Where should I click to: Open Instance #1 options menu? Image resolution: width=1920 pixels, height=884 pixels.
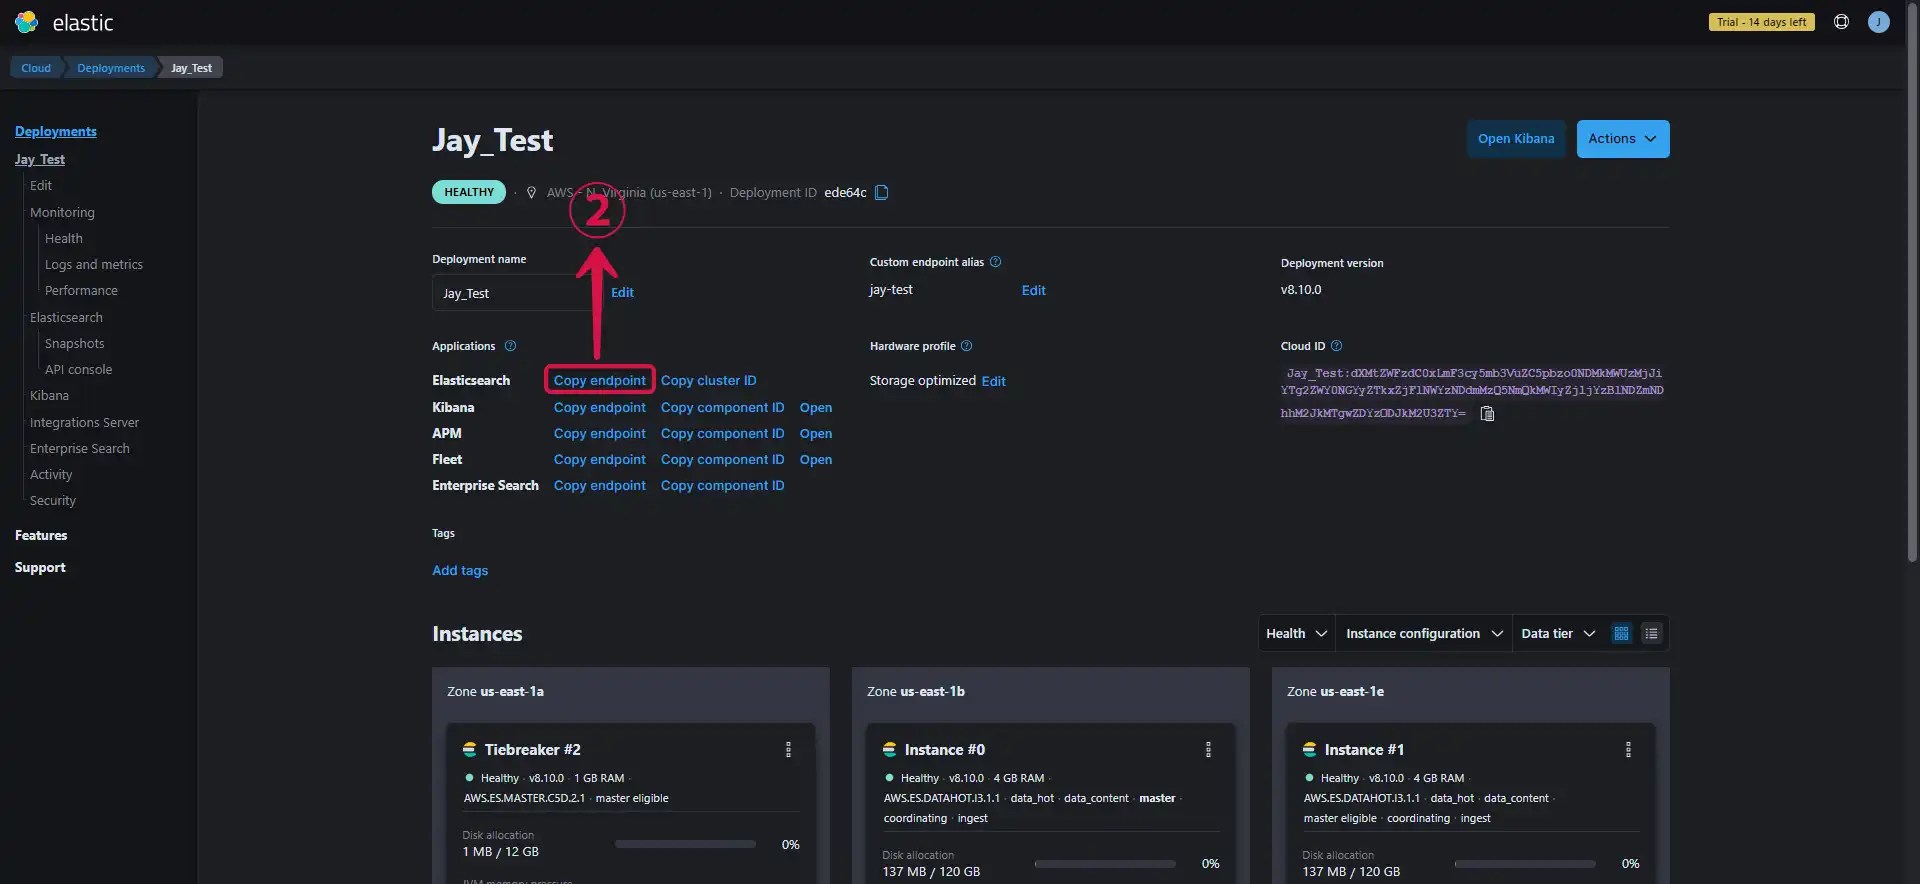pos(1628,750)
